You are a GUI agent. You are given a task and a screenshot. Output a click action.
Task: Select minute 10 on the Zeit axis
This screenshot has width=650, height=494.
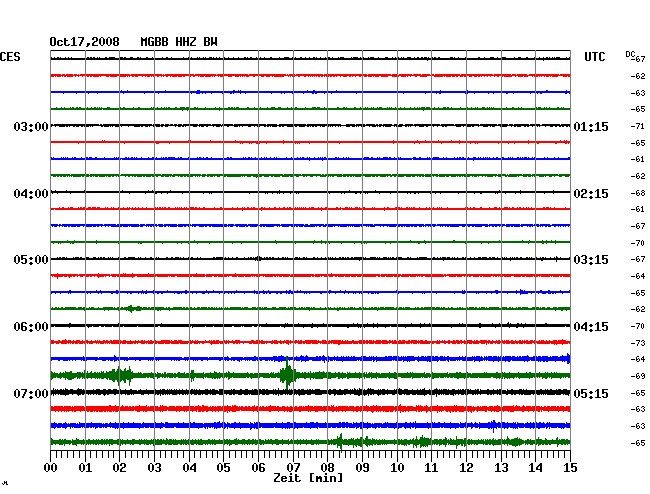coord(397,468)
